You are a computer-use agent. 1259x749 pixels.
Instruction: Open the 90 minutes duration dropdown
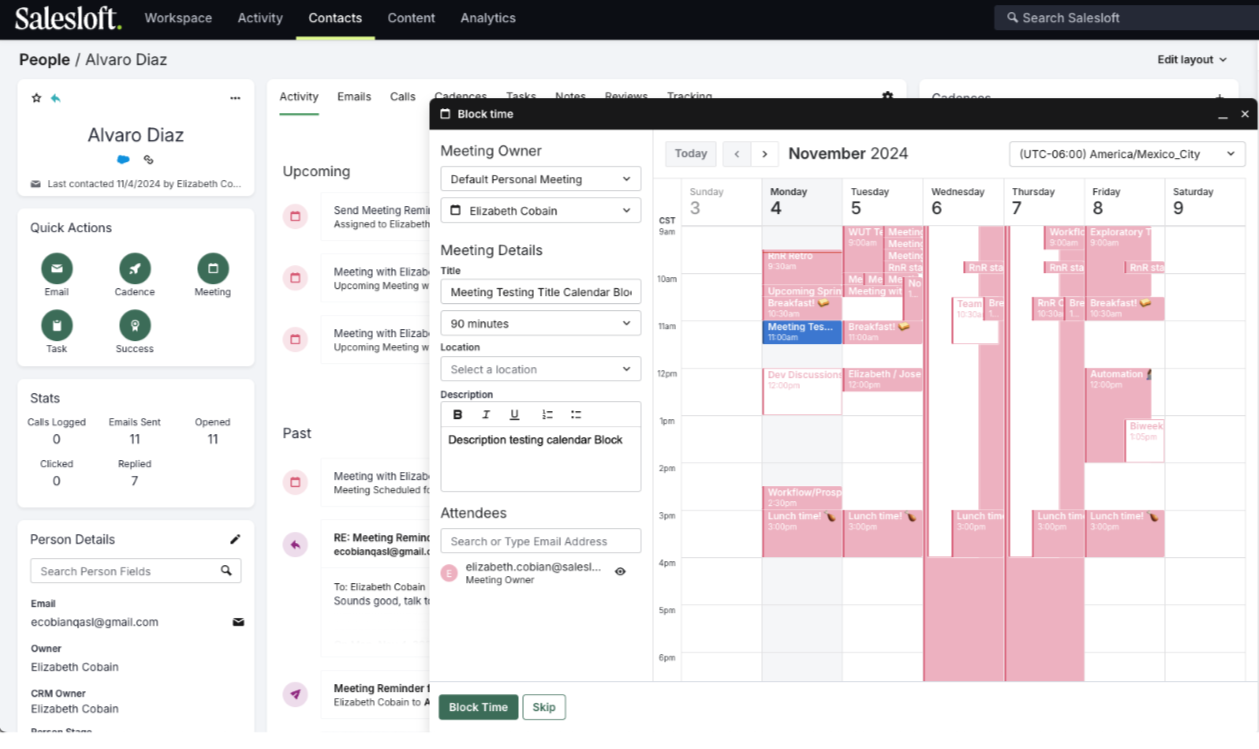click(x=541, y=324)
